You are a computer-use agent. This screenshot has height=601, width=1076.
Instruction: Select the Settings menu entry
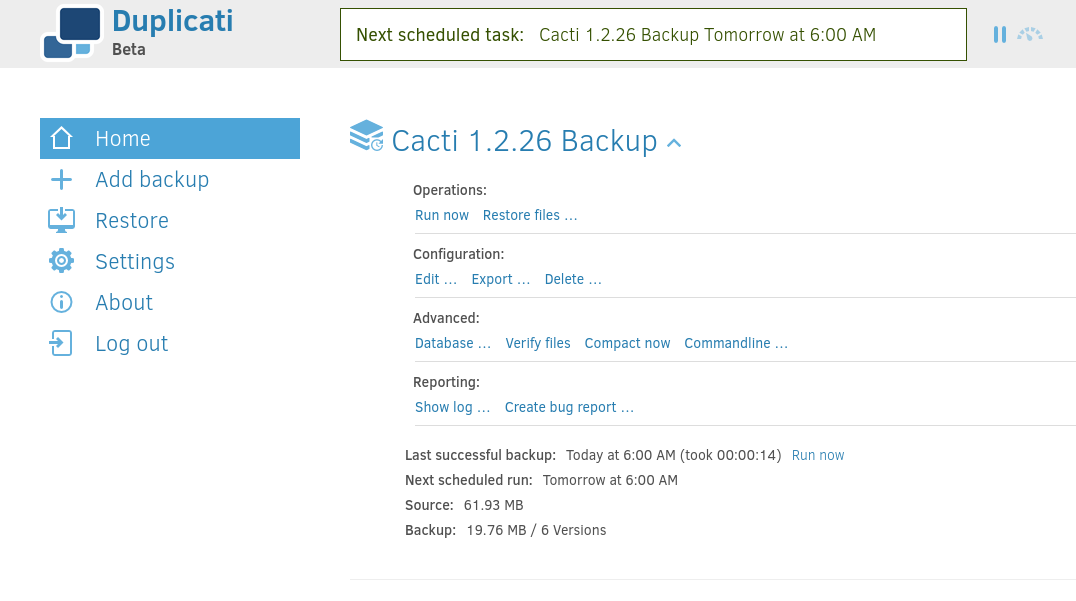click(135, 261)
